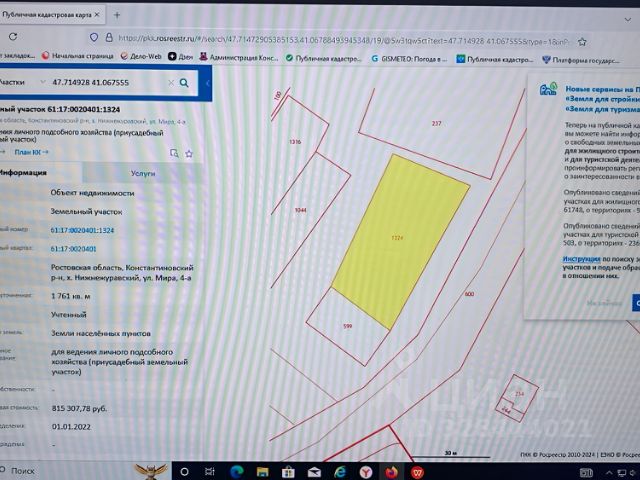The image size is (640, 480).
Task: Click the Учтенный status text
Action: pos(69,314)
